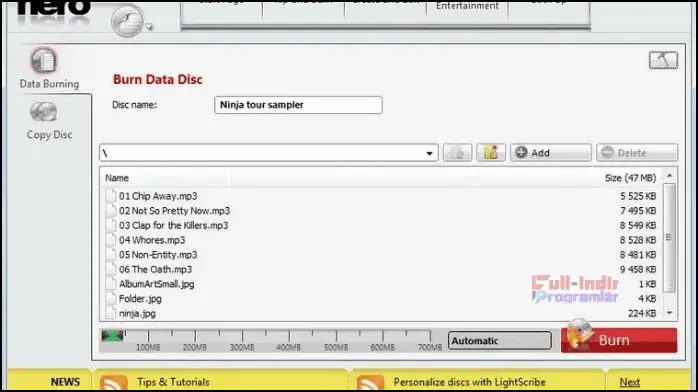698x392 pixels.
Task: Click the 8 481 KB size value
Action: [x=638, y=255]
